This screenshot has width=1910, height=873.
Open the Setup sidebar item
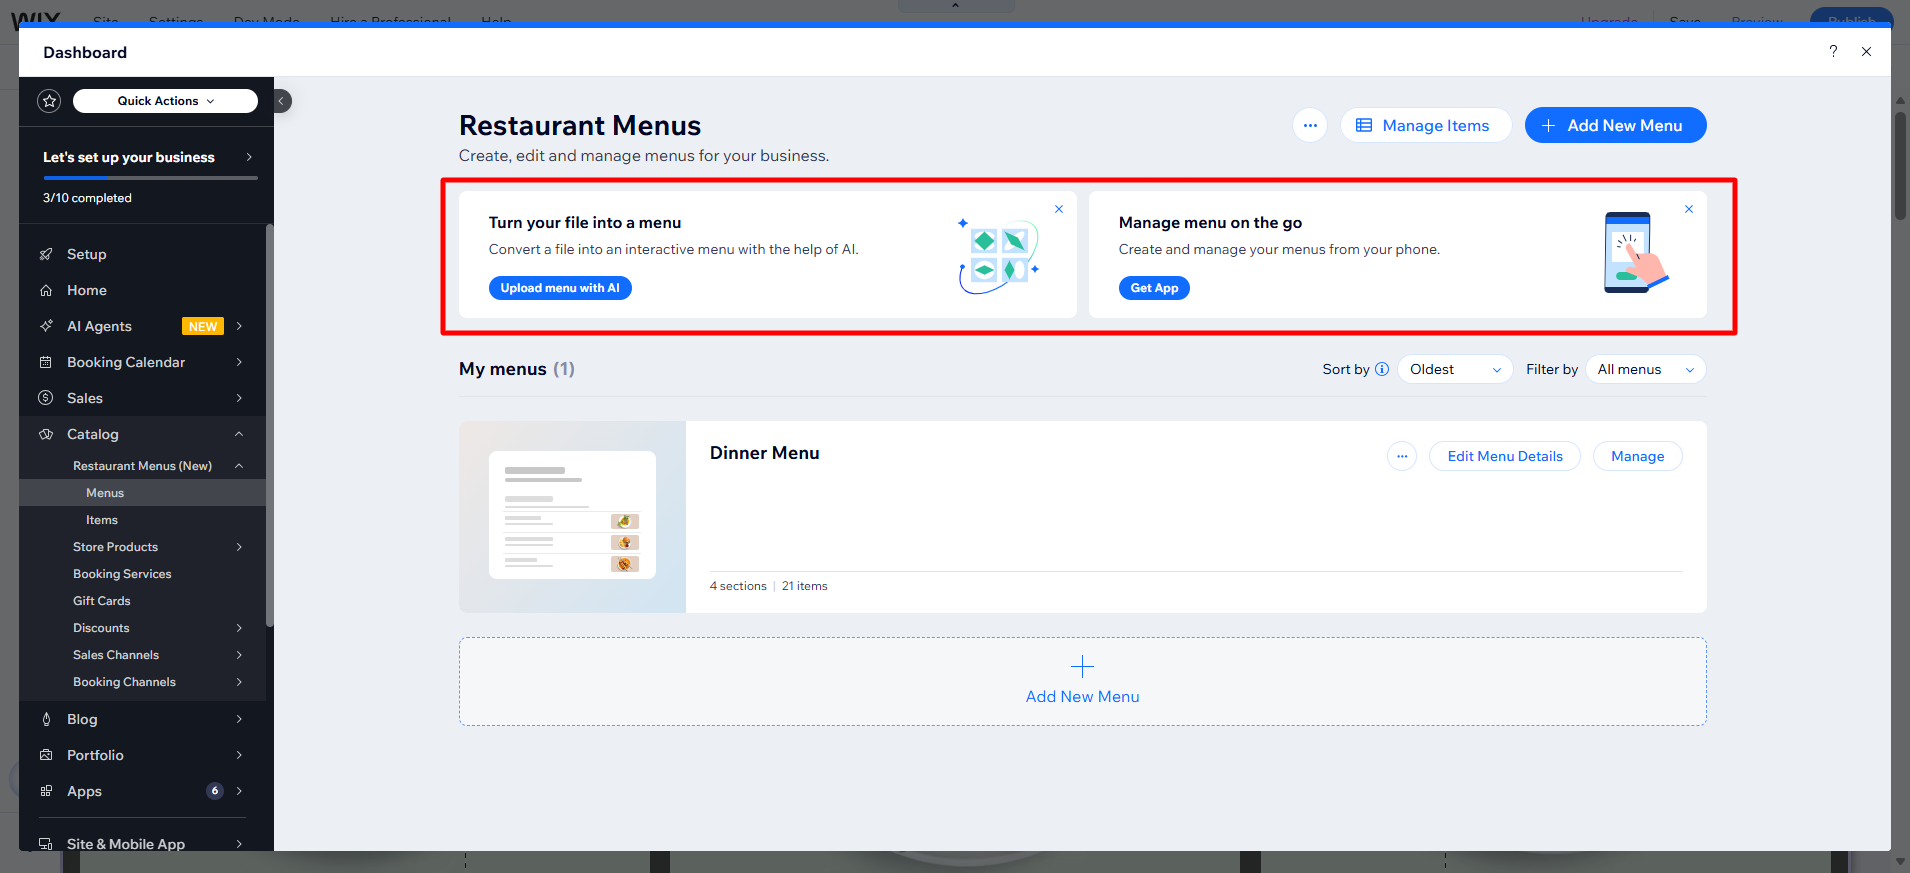[142, 254]
